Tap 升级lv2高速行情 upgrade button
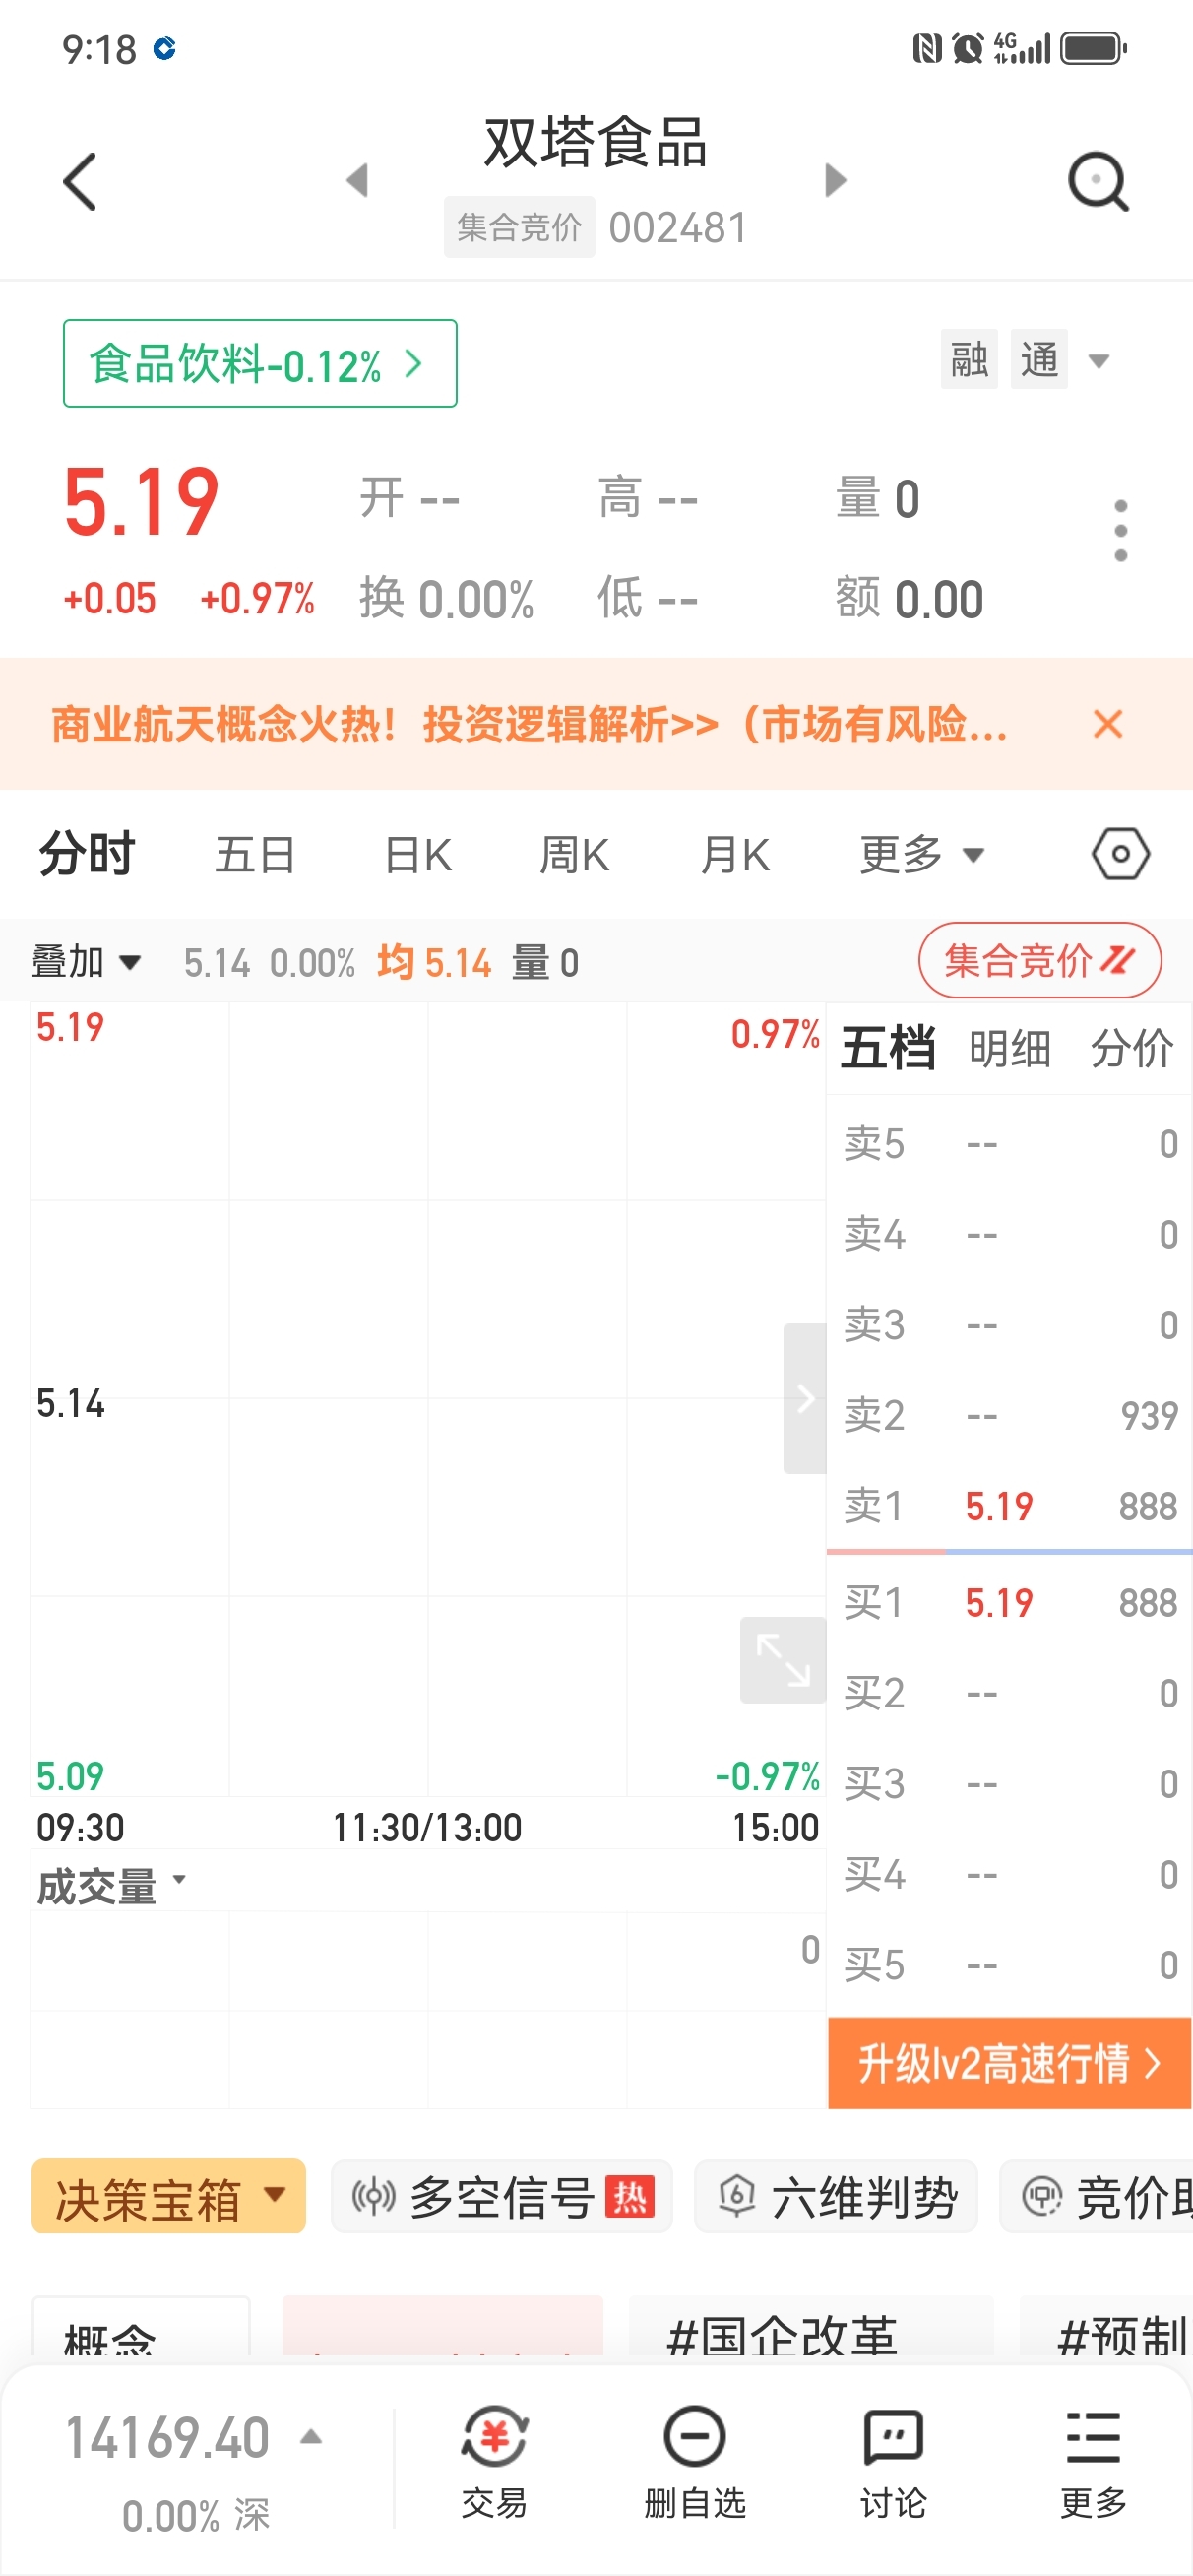The width and height of the screenshot is (1193, 2576). click(1009, 2063)
